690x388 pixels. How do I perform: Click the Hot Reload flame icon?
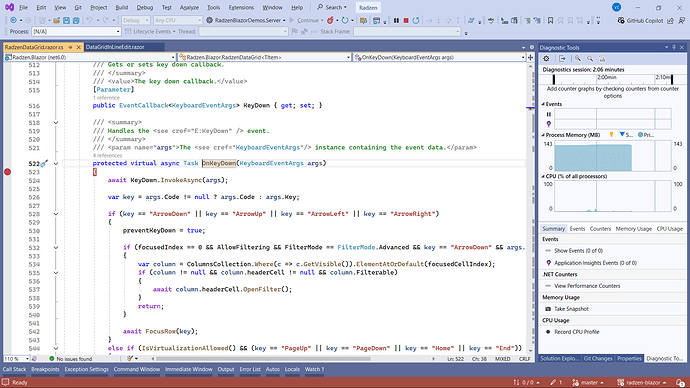[330, 20]
